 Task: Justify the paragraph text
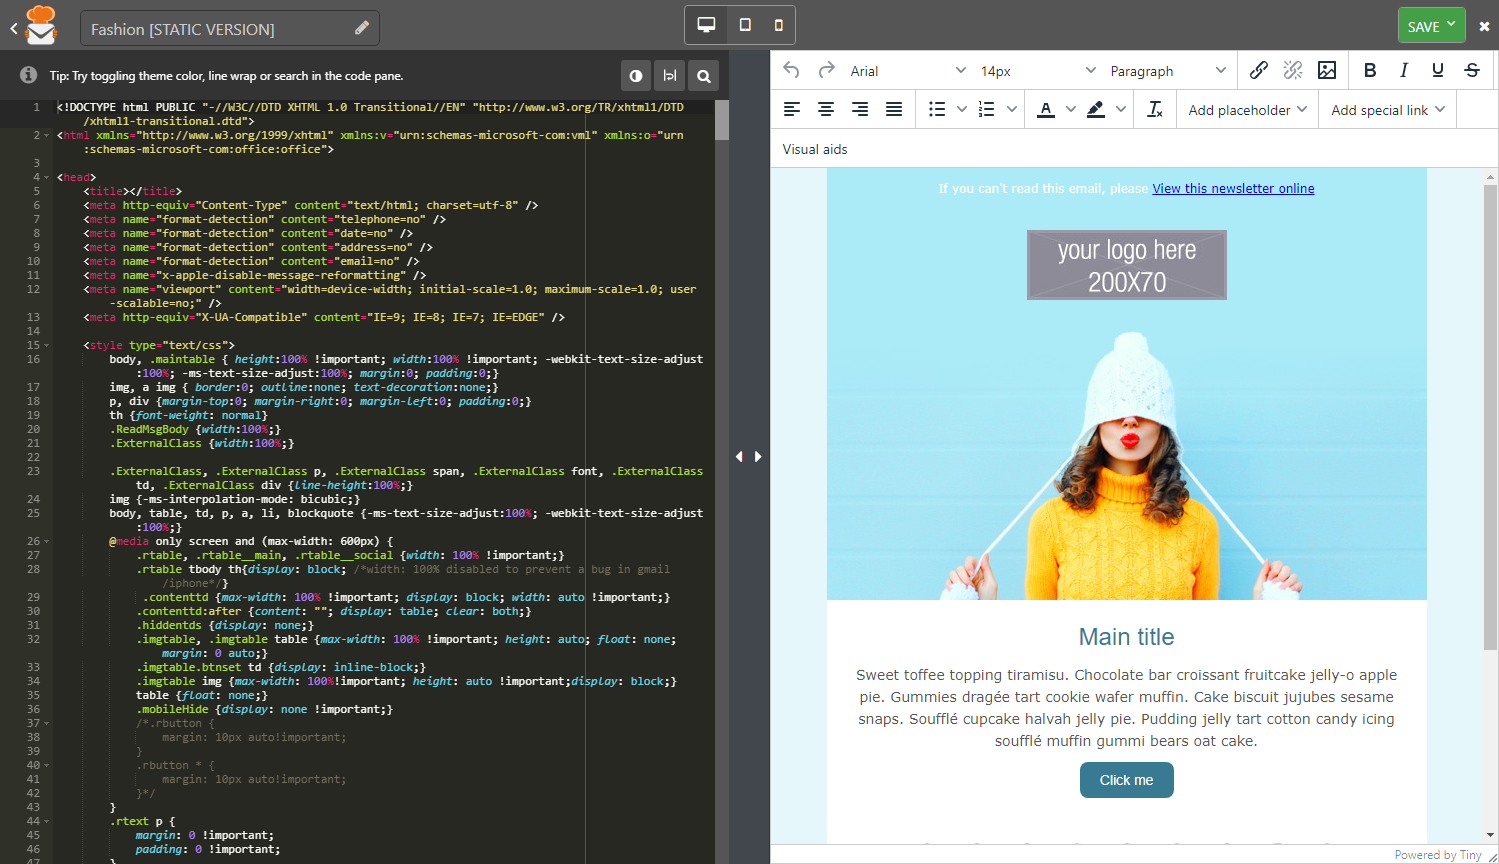894,110
